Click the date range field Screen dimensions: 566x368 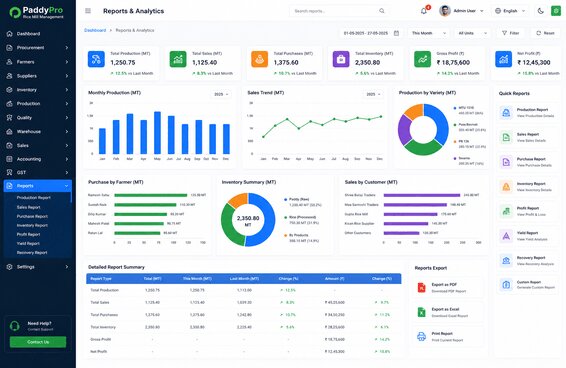pyautogui.click(x=371, y=33)
